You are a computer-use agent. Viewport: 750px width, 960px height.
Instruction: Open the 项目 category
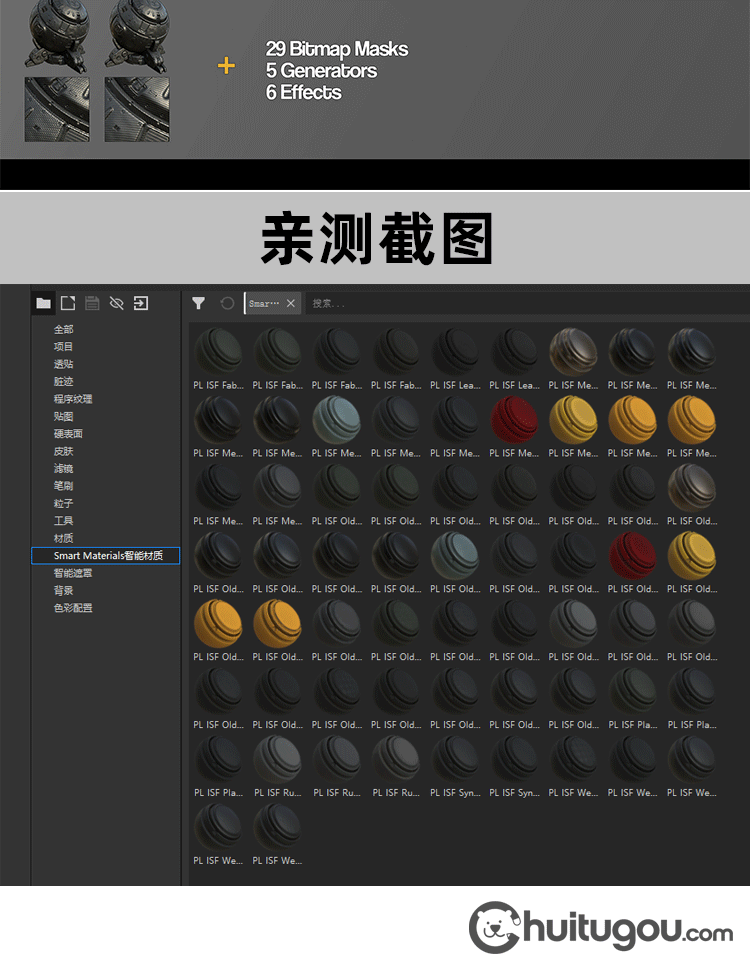coord(63,347)
